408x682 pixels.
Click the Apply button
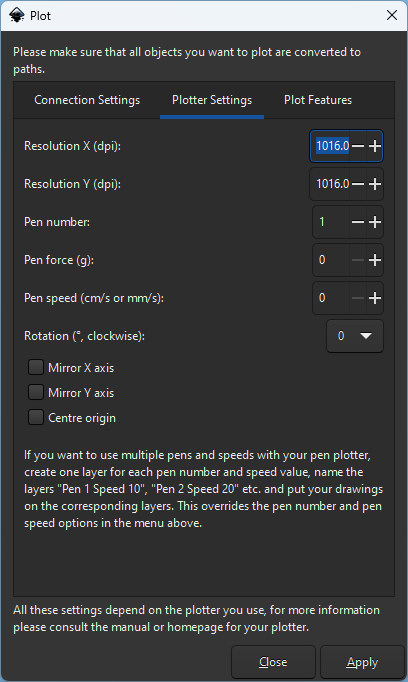(x=362, y=662)
